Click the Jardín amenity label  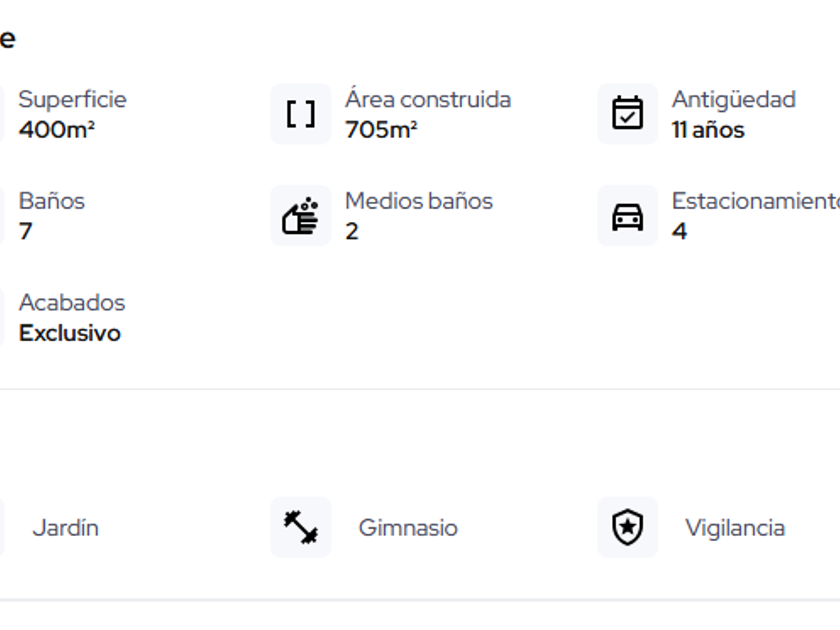[65, 528]
